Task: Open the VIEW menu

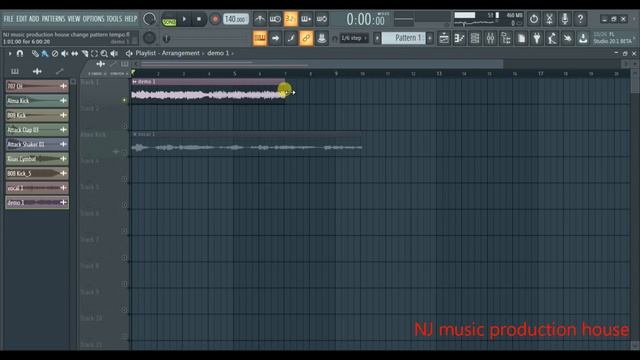Action: click(x=74, y=19)
